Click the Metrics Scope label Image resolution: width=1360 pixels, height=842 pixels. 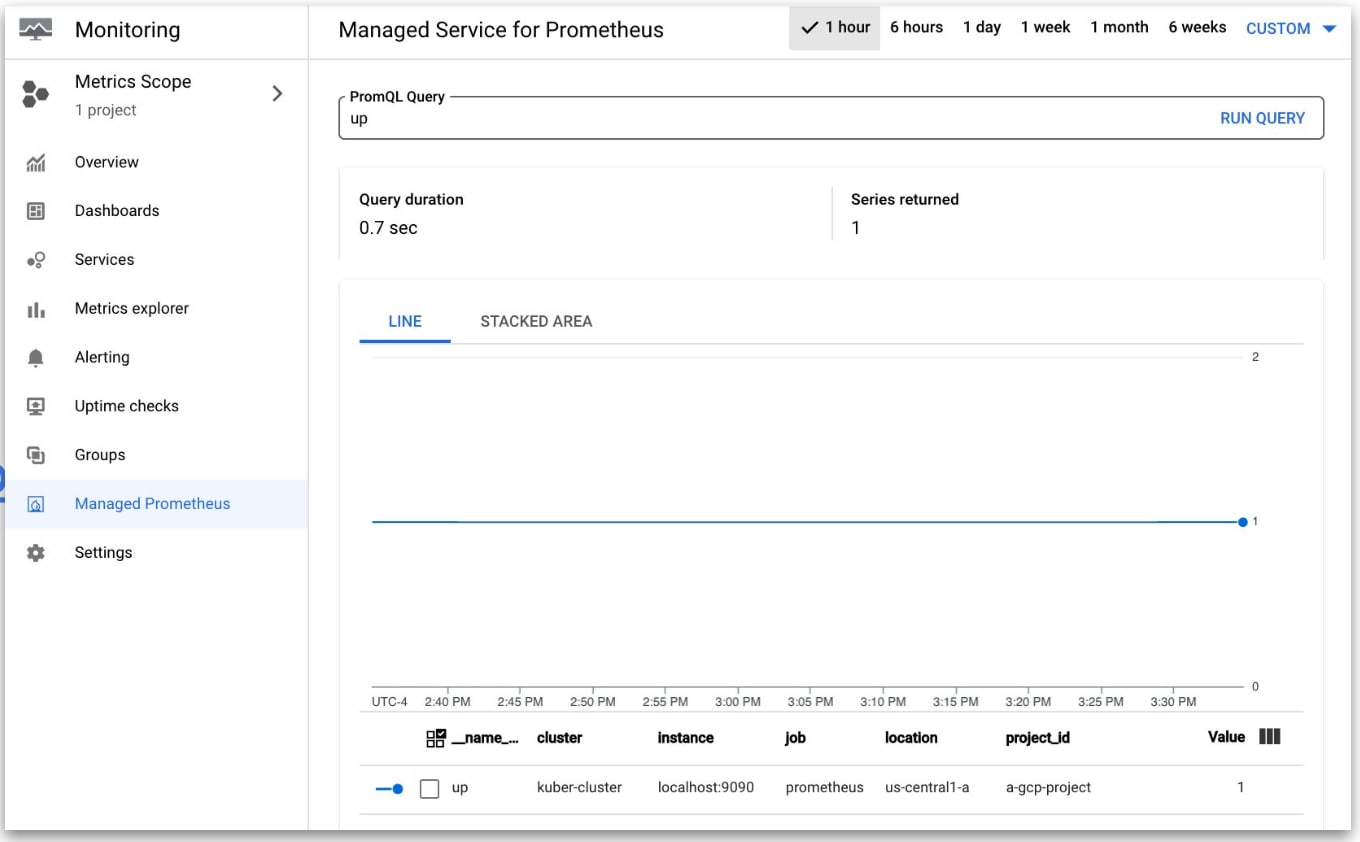pyautogui.click(x=133, y=82)
